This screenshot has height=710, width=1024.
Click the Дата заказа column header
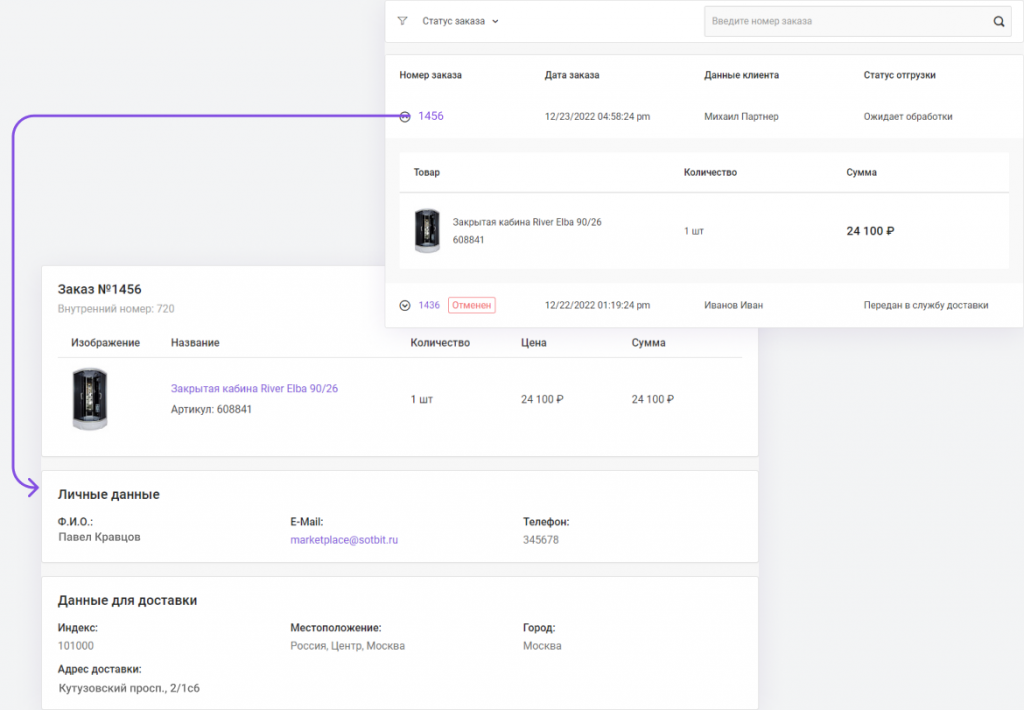click(x=572, y=75)
